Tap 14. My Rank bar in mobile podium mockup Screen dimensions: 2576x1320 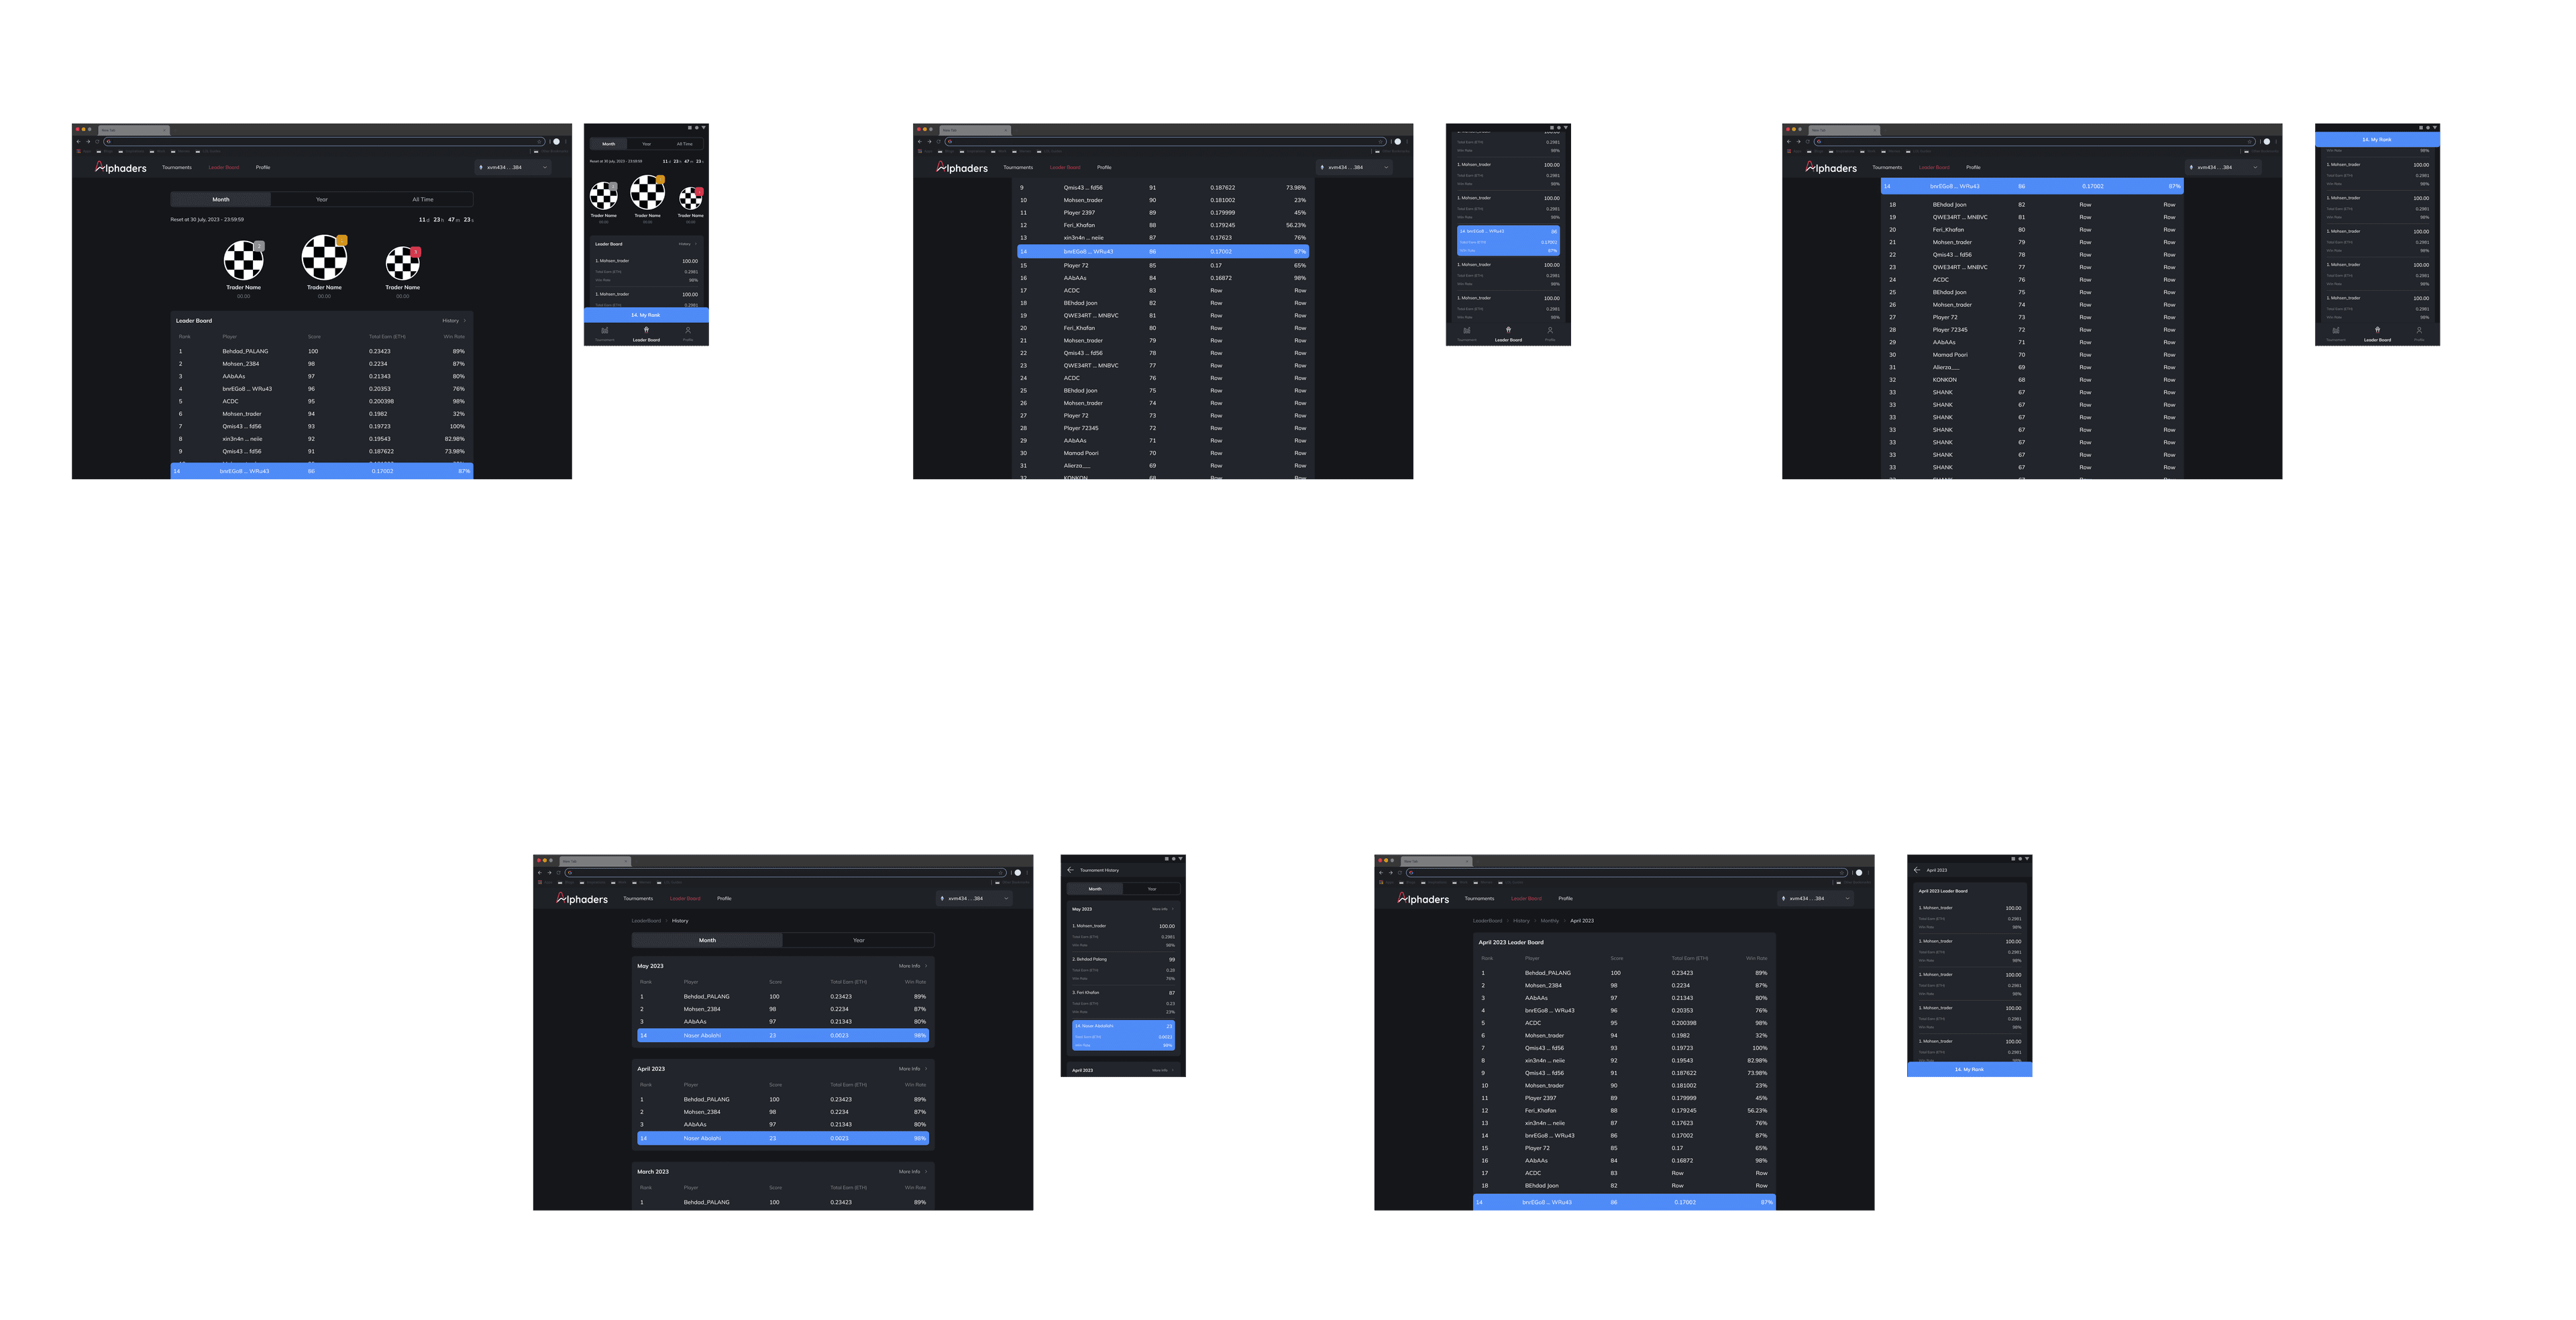646,315
